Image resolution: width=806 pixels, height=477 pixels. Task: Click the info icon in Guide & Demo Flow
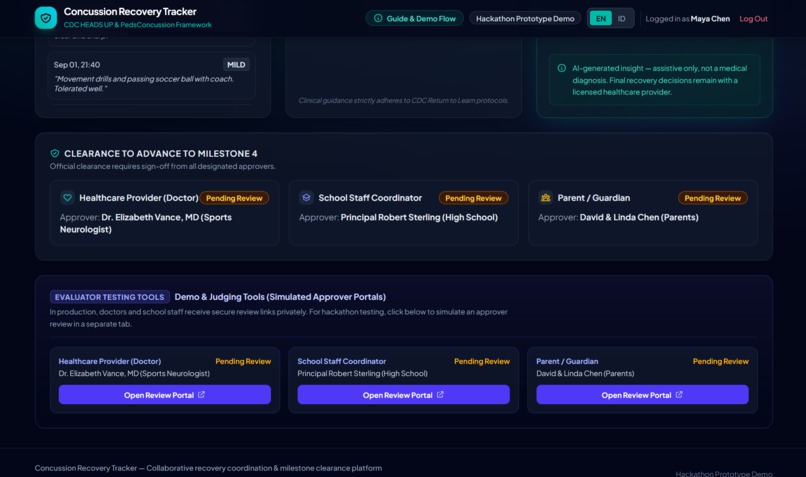tap(378, 19)
